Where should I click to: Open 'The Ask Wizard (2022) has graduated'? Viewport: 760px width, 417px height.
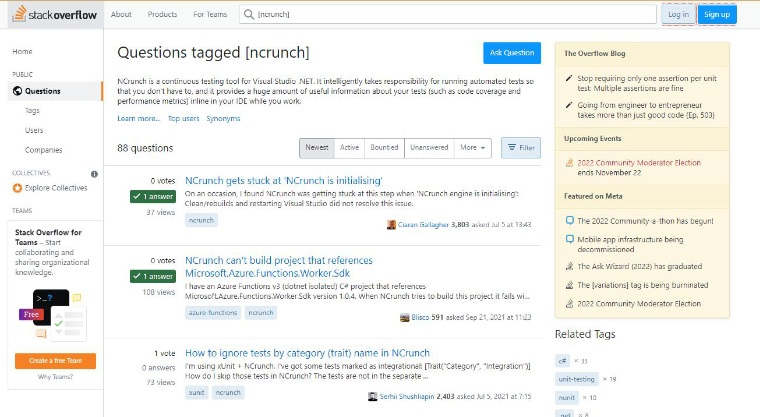(x=639, y=266)
